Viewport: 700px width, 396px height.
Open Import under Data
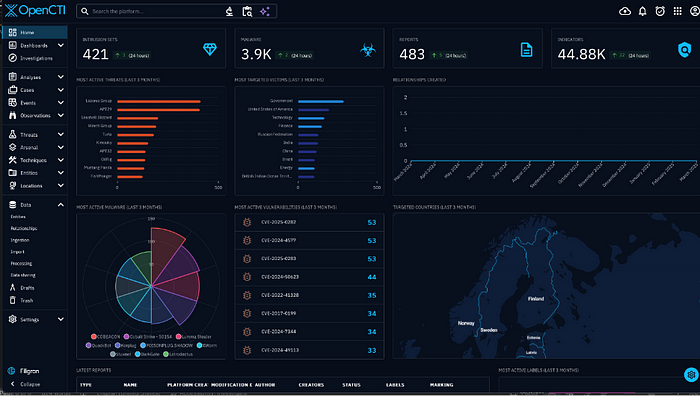17,252
